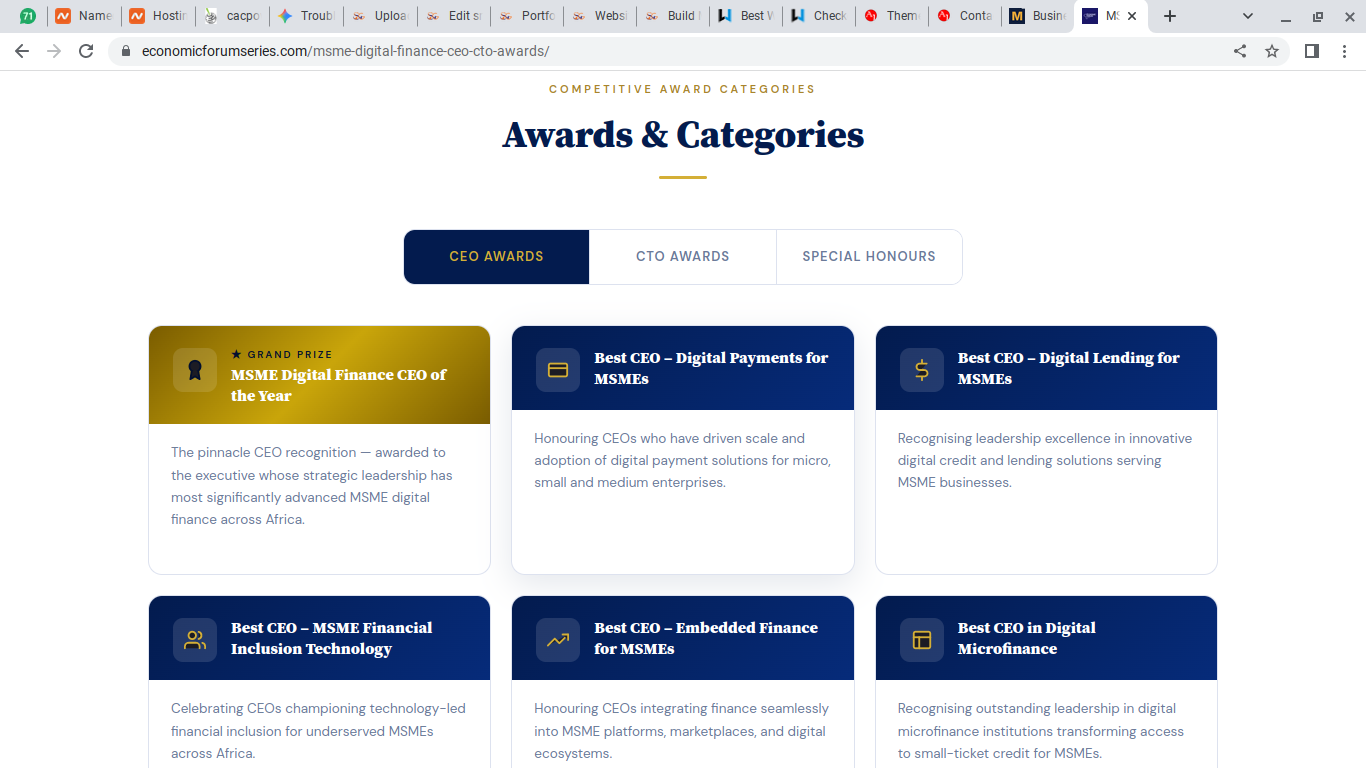
Task: Open Best CEO – MSME Financial Inclusion Technology
Action: (319, 682)
